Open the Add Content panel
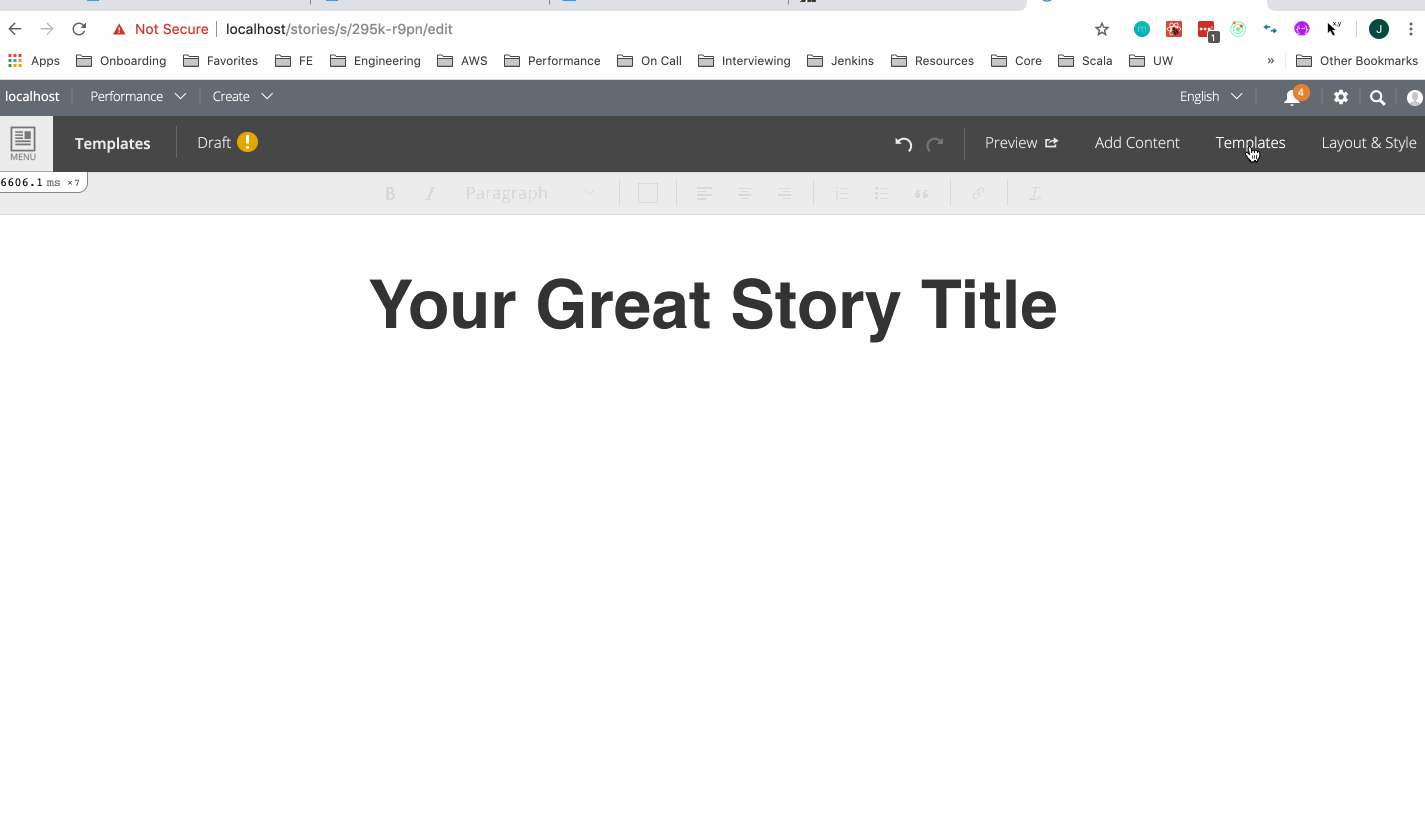The width and height of the screenshot is (1425, 818). [1137, 143]
